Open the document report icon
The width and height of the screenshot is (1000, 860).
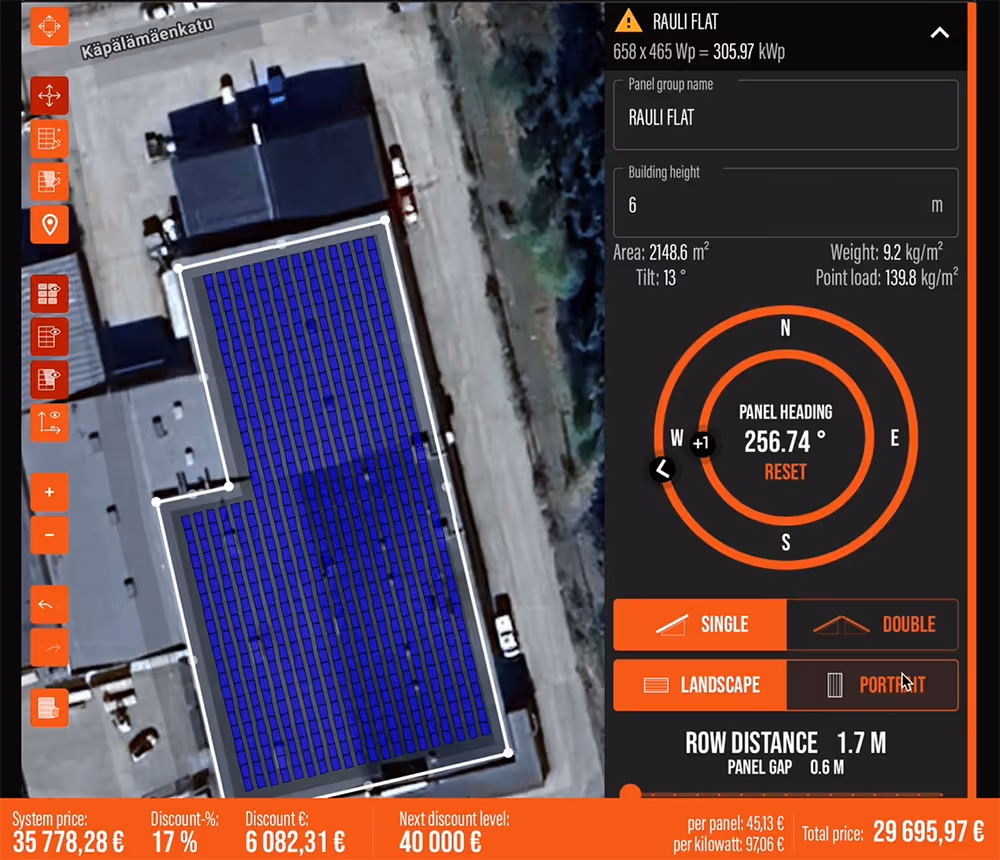coord(49,708)
